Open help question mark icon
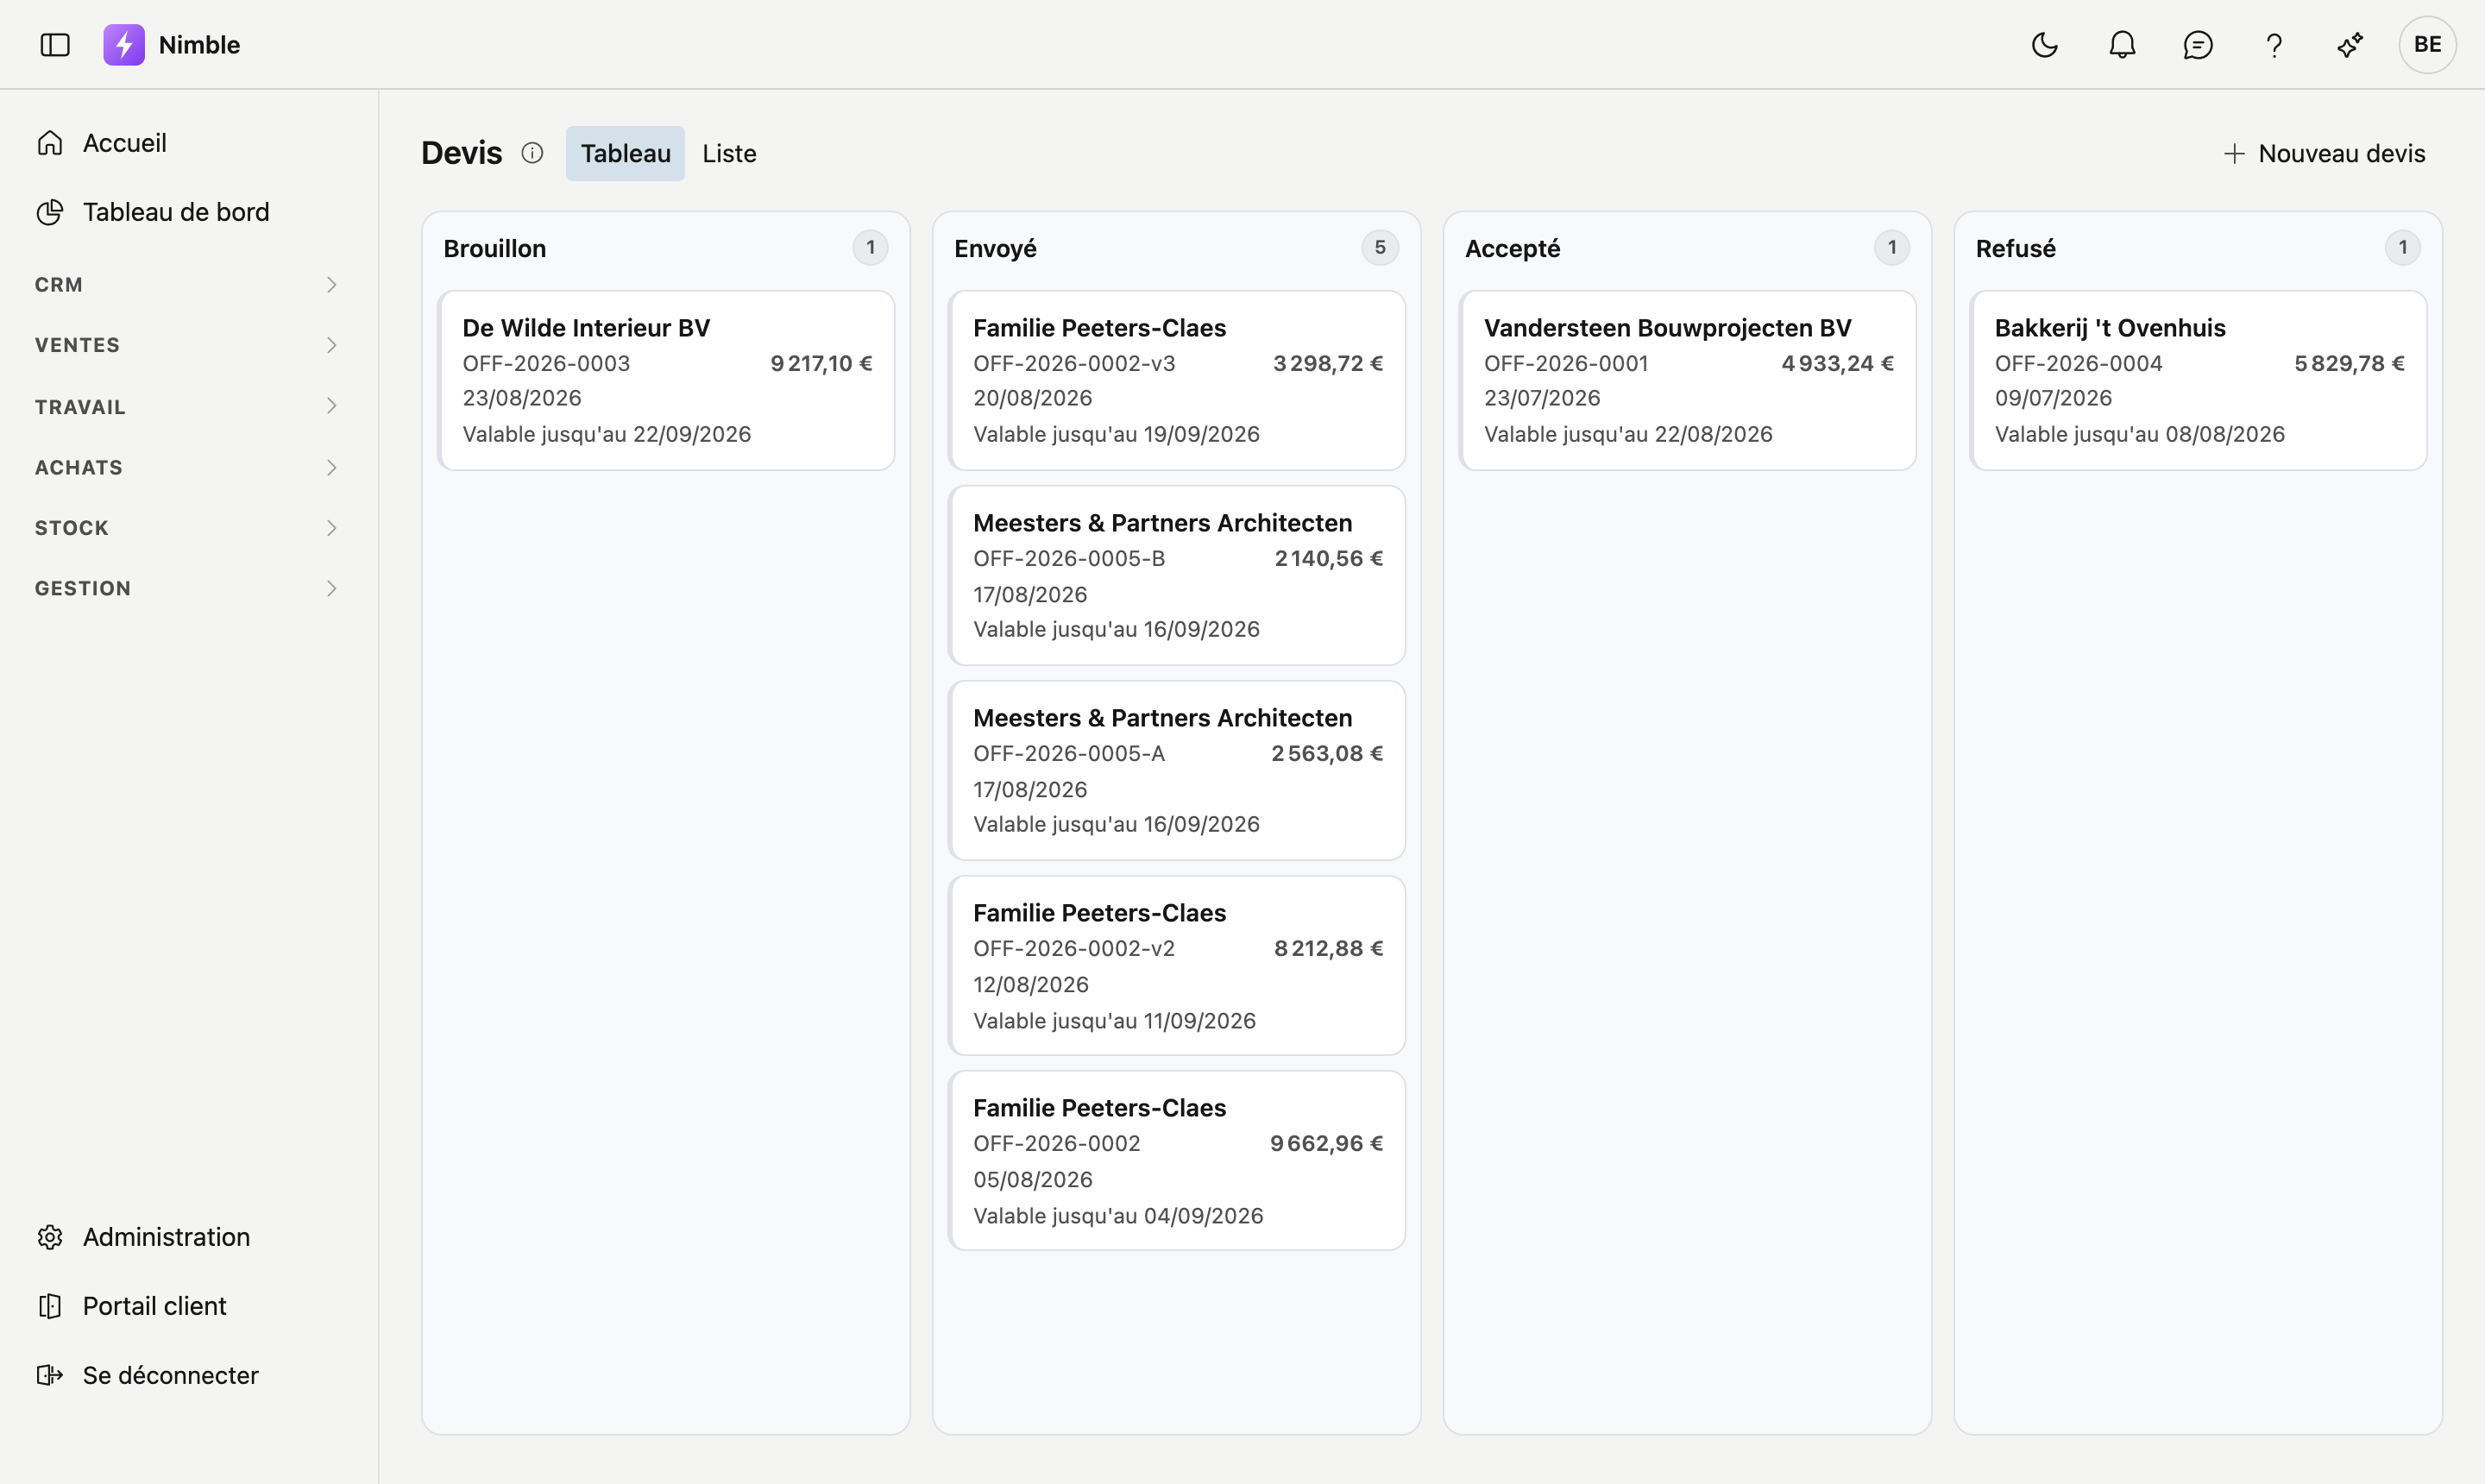 click(2274, 45)
